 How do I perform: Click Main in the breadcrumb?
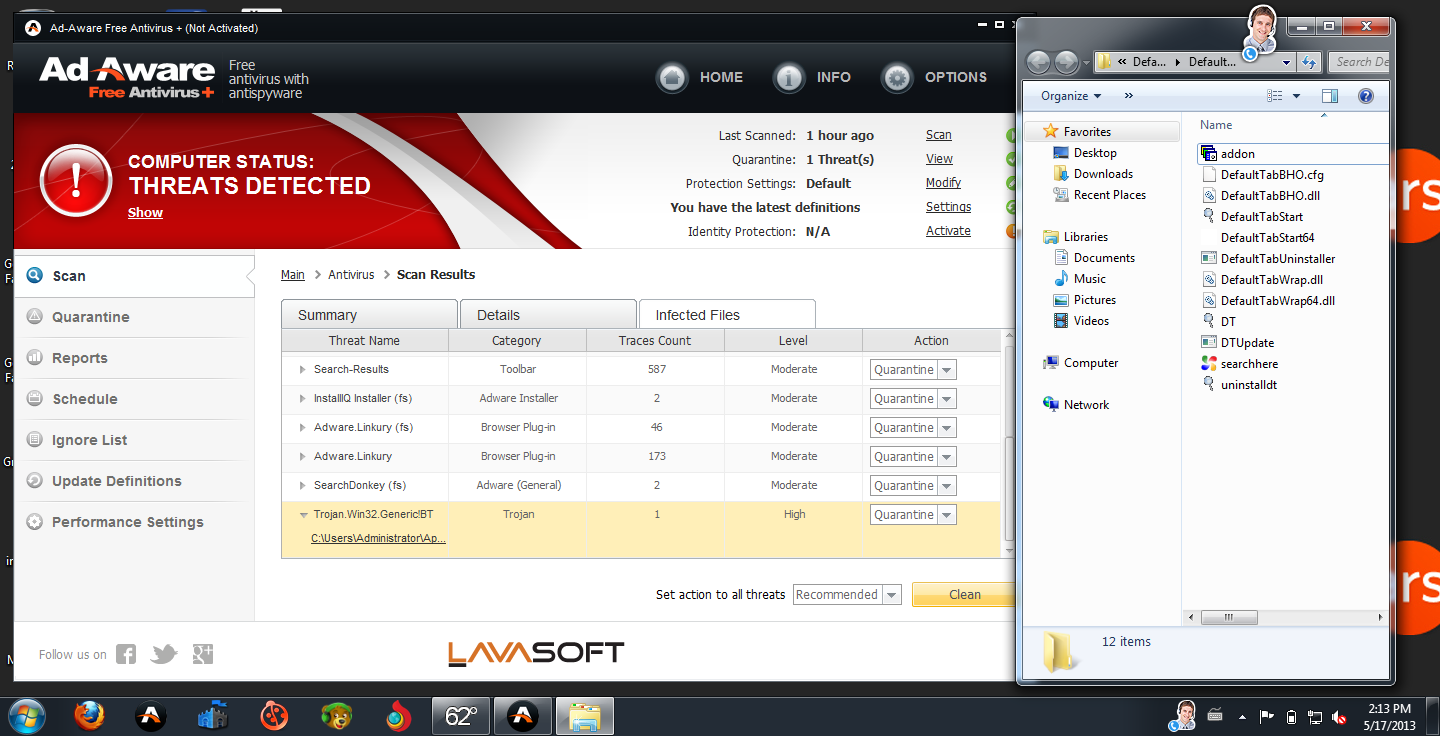[293, 275]
